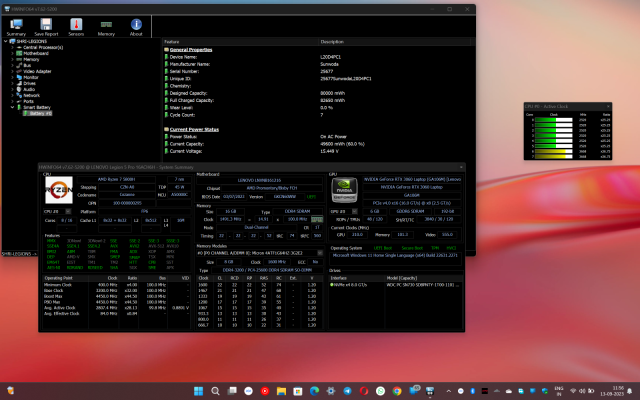640x400 pixels.
Task: Collapse SHRI-LEGION5 root node
Action: click(x=6, y=41)
